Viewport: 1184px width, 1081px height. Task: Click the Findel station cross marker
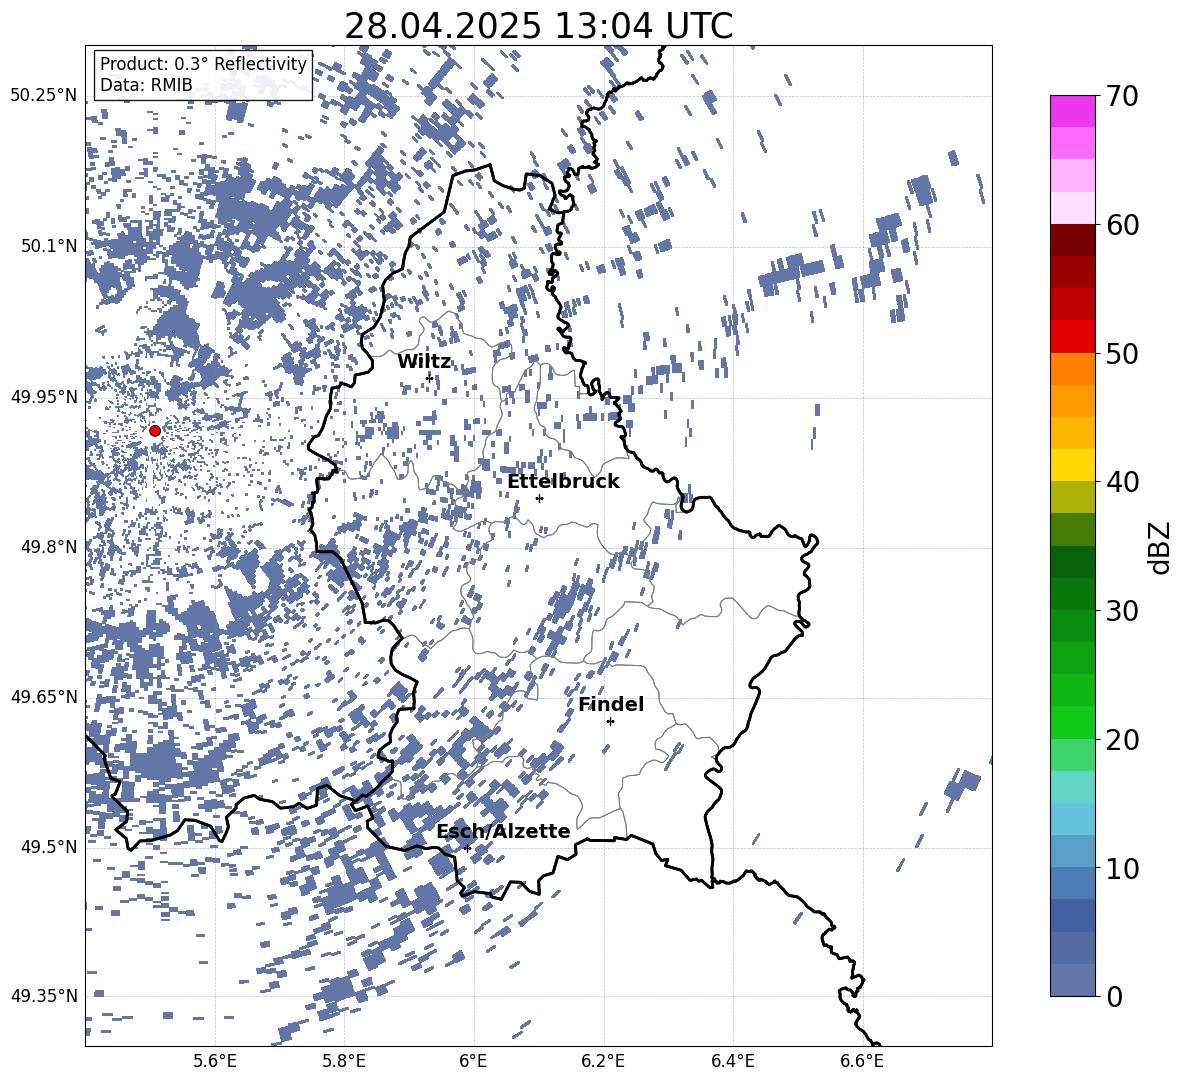(610, 722)
